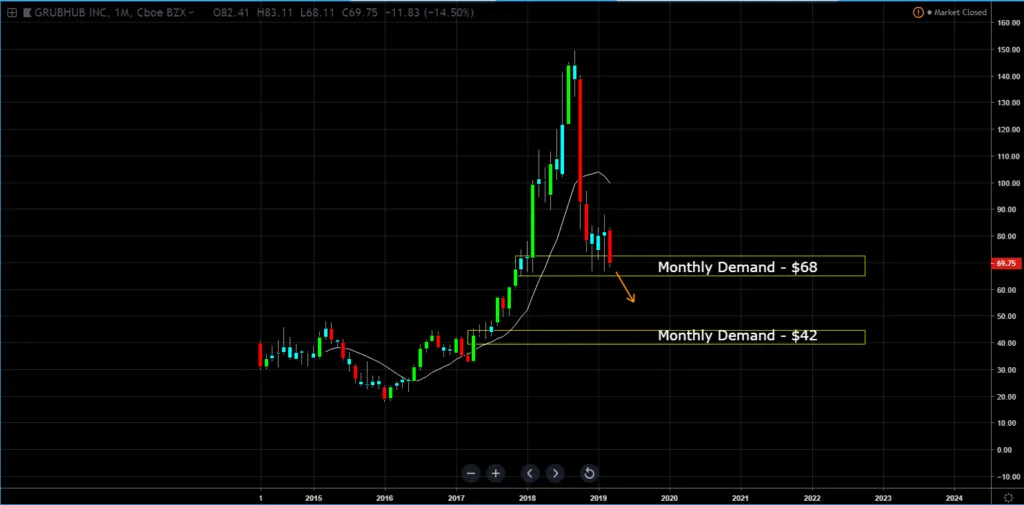
Task: Click 50.00 on the price axis
Action: point(1006,317)
